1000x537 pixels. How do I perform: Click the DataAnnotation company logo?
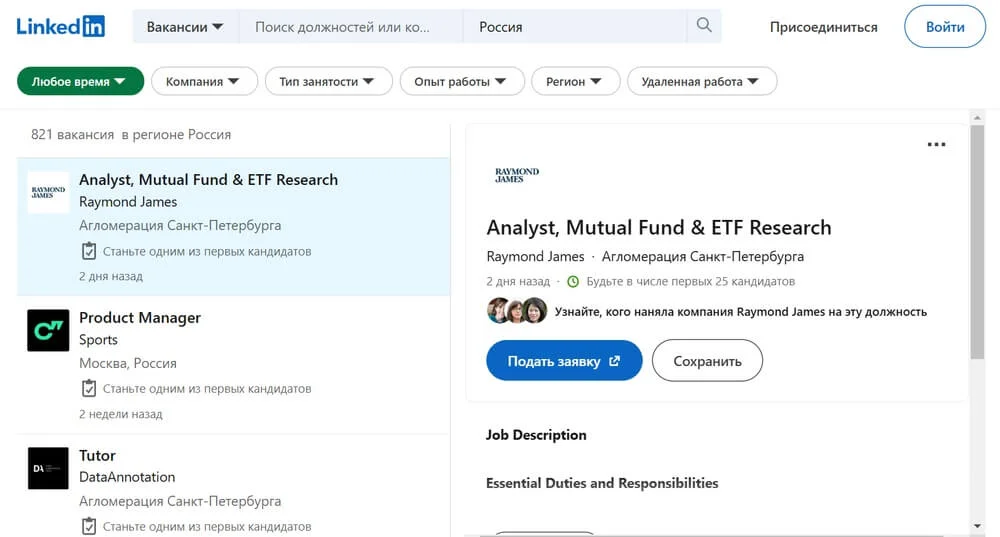click(x=48, y=468)
